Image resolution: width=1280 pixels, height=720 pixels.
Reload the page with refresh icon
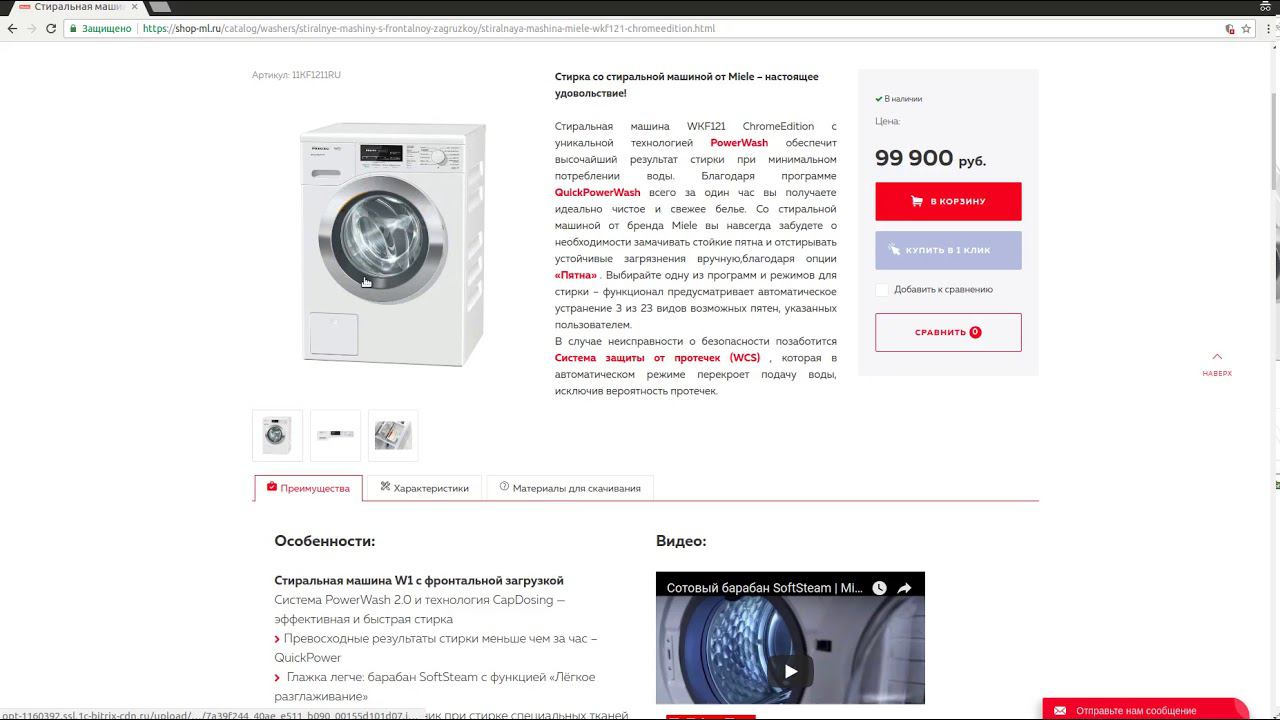coord(50,28)
